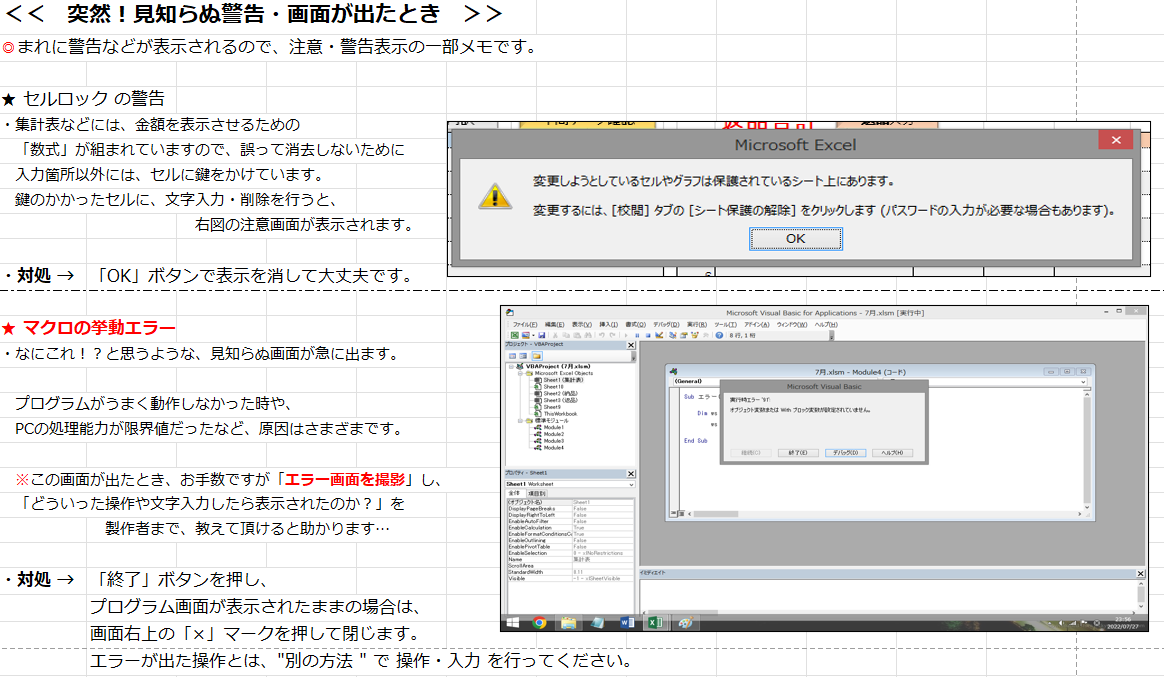Select Module4 in the project tree
This screenshot has height=677, width=1164.
(x=553, y=447)
